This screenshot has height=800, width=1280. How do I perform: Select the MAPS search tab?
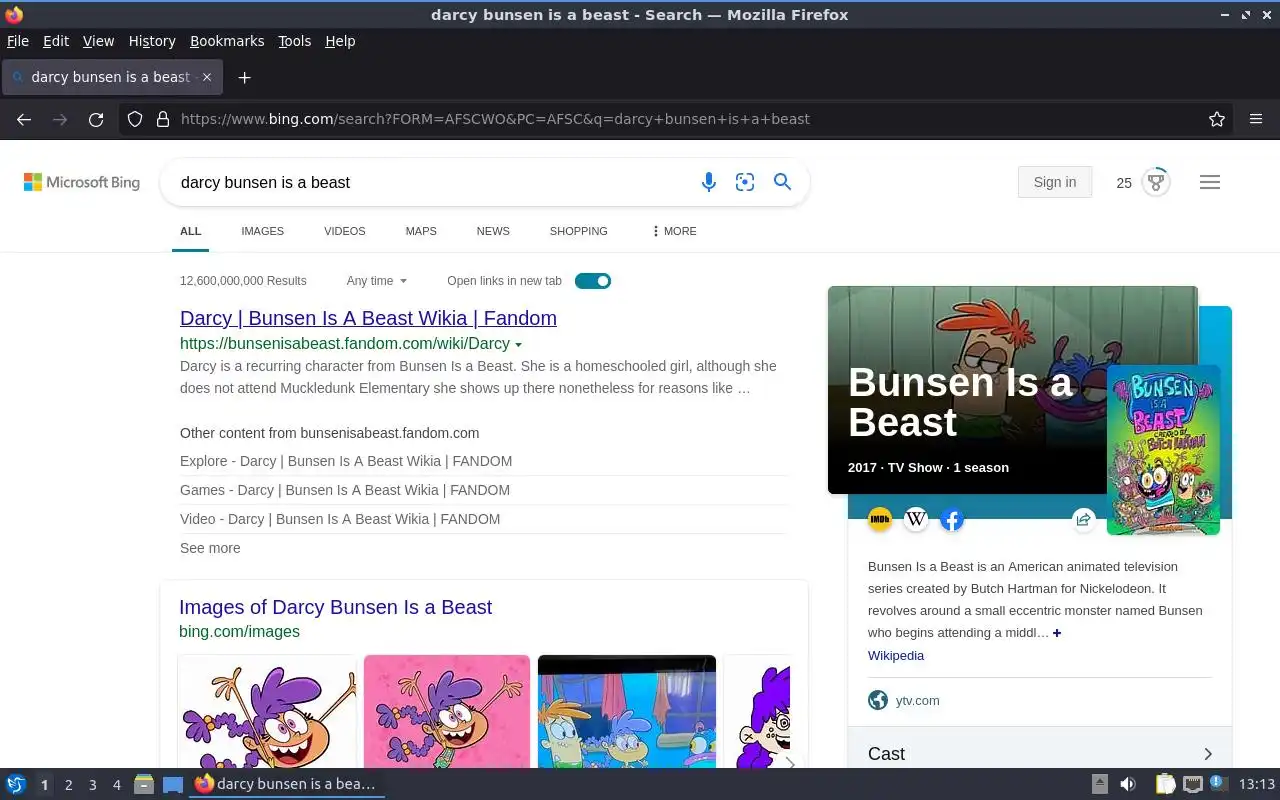pos(421,231)
